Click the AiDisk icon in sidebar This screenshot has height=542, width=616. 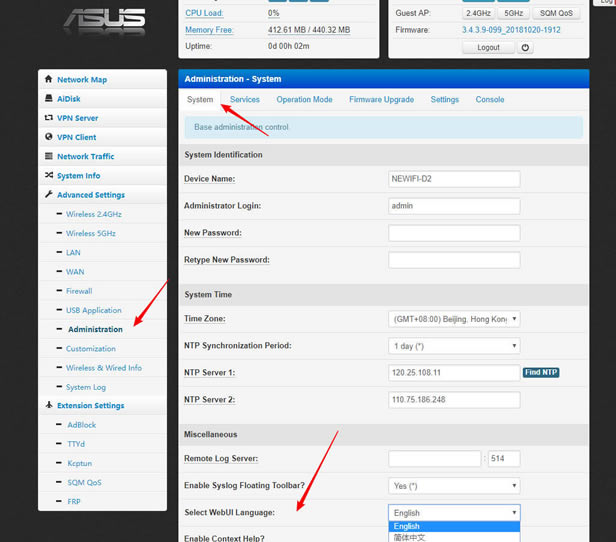(48, 99)
